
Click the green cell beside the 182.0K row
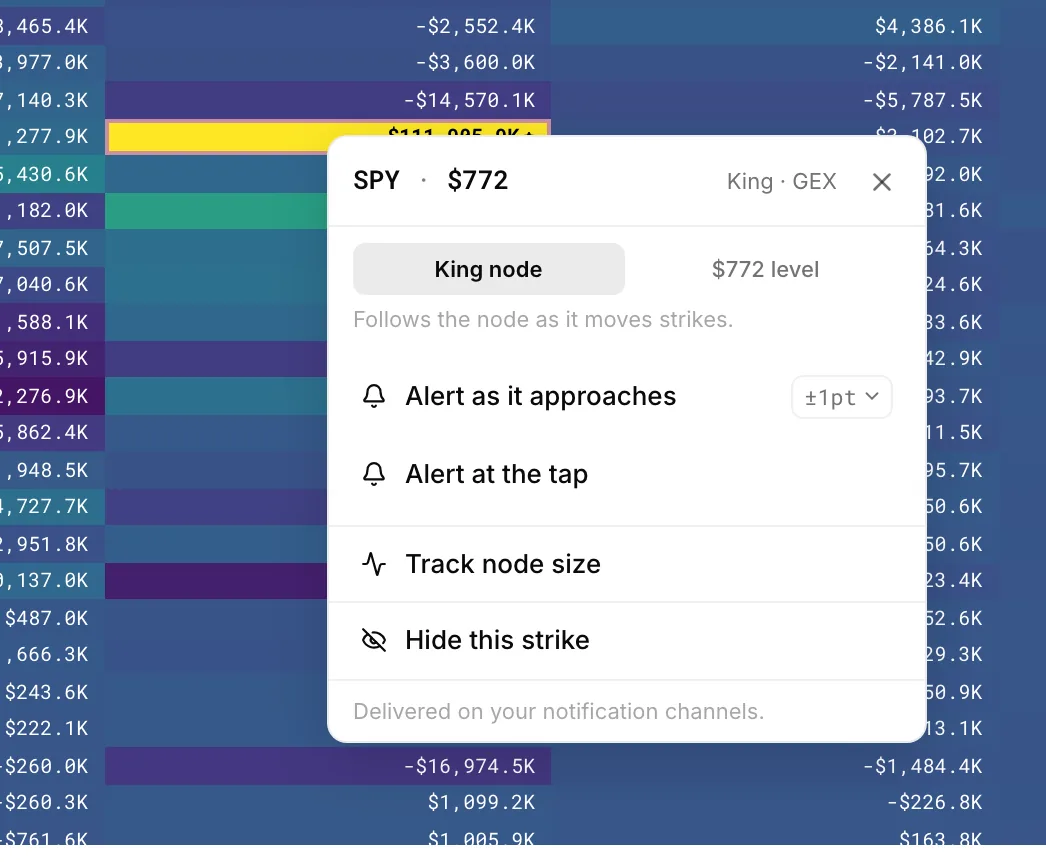pyautogui.click(x=216, y=211)
